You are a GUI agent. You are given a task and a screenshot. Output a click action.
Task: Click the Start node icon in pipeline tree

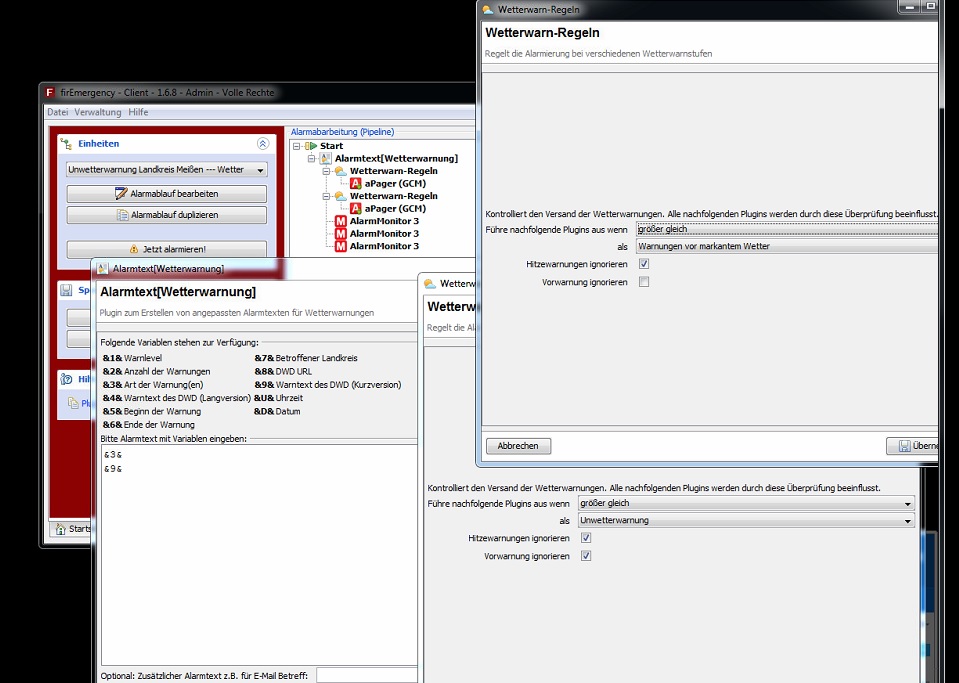click(310, 146)
